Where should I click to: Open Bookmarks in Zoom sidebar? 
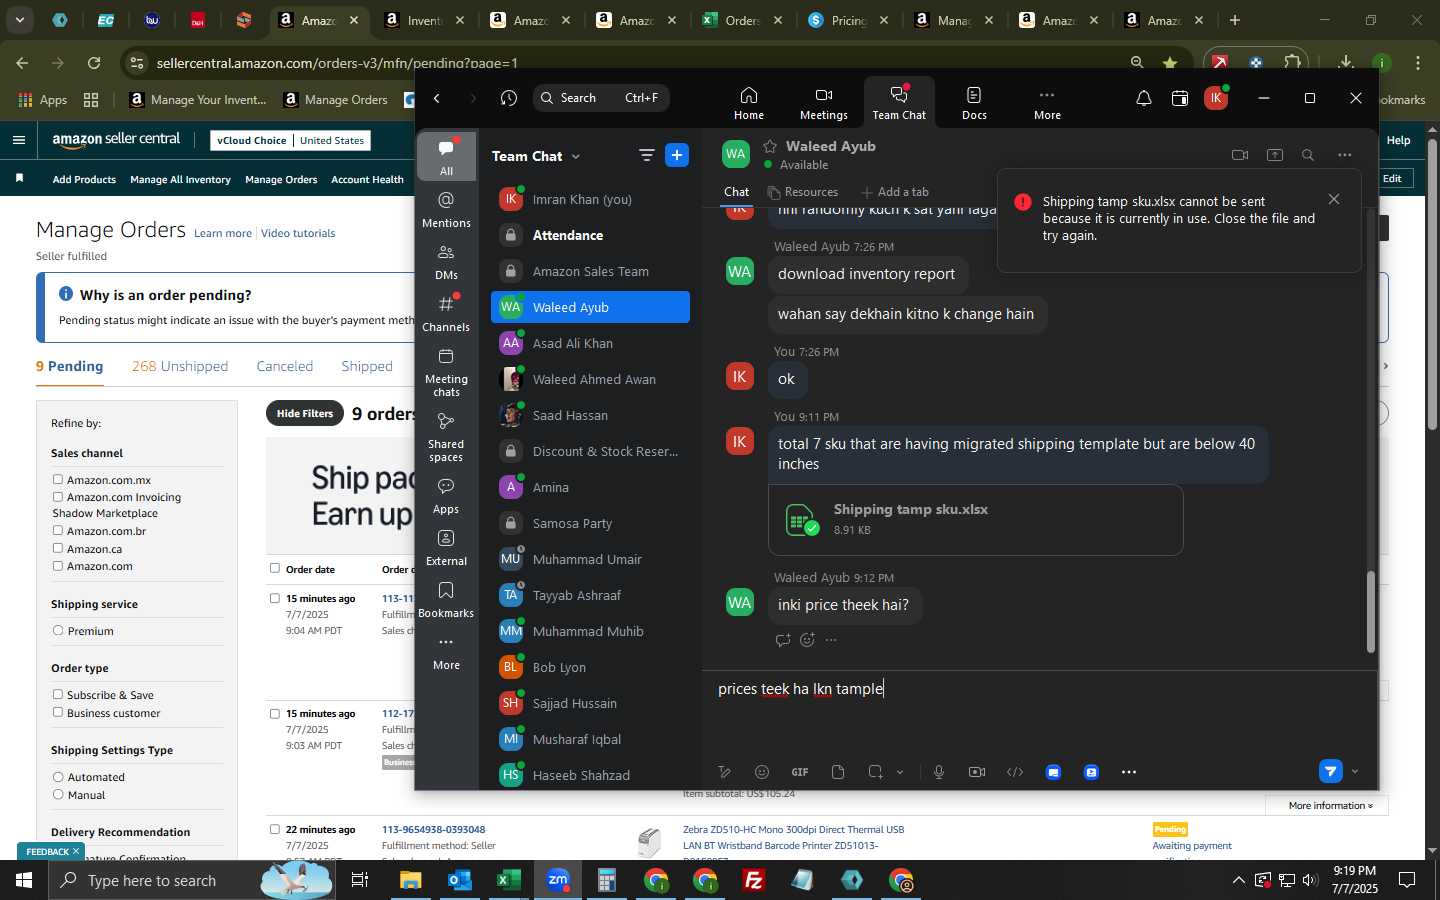[x=446, y=600]
